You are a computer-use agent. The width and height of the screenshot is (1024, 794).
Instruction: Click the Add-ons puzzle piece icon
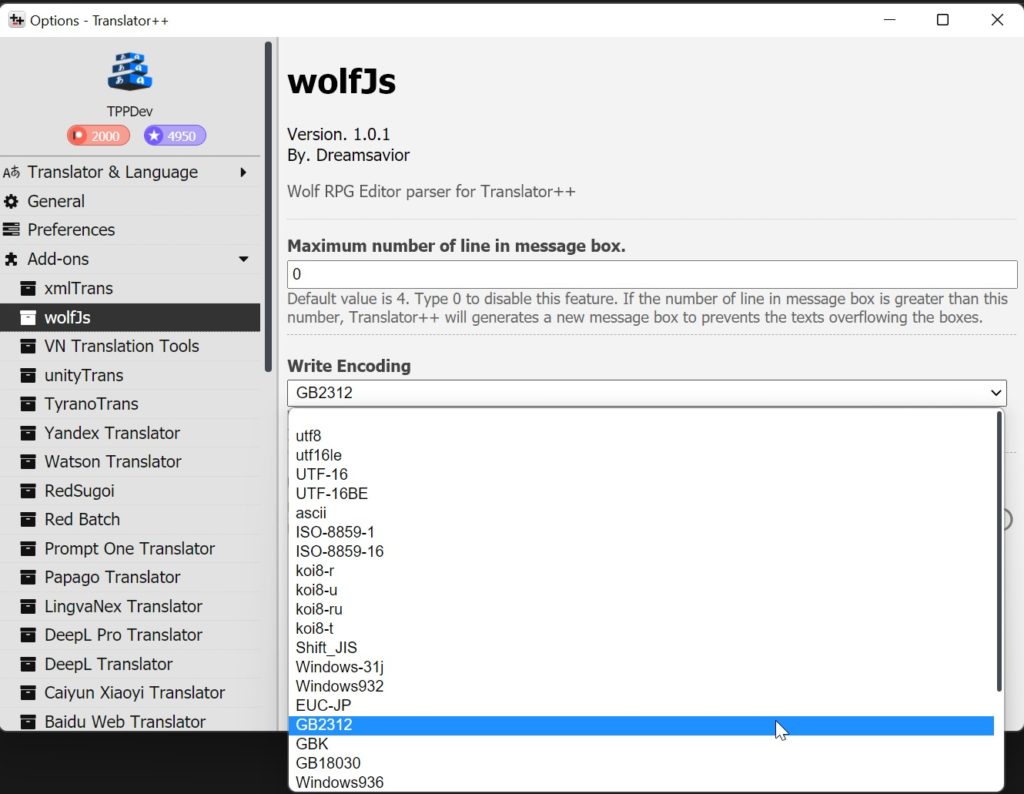pos(11,259)
